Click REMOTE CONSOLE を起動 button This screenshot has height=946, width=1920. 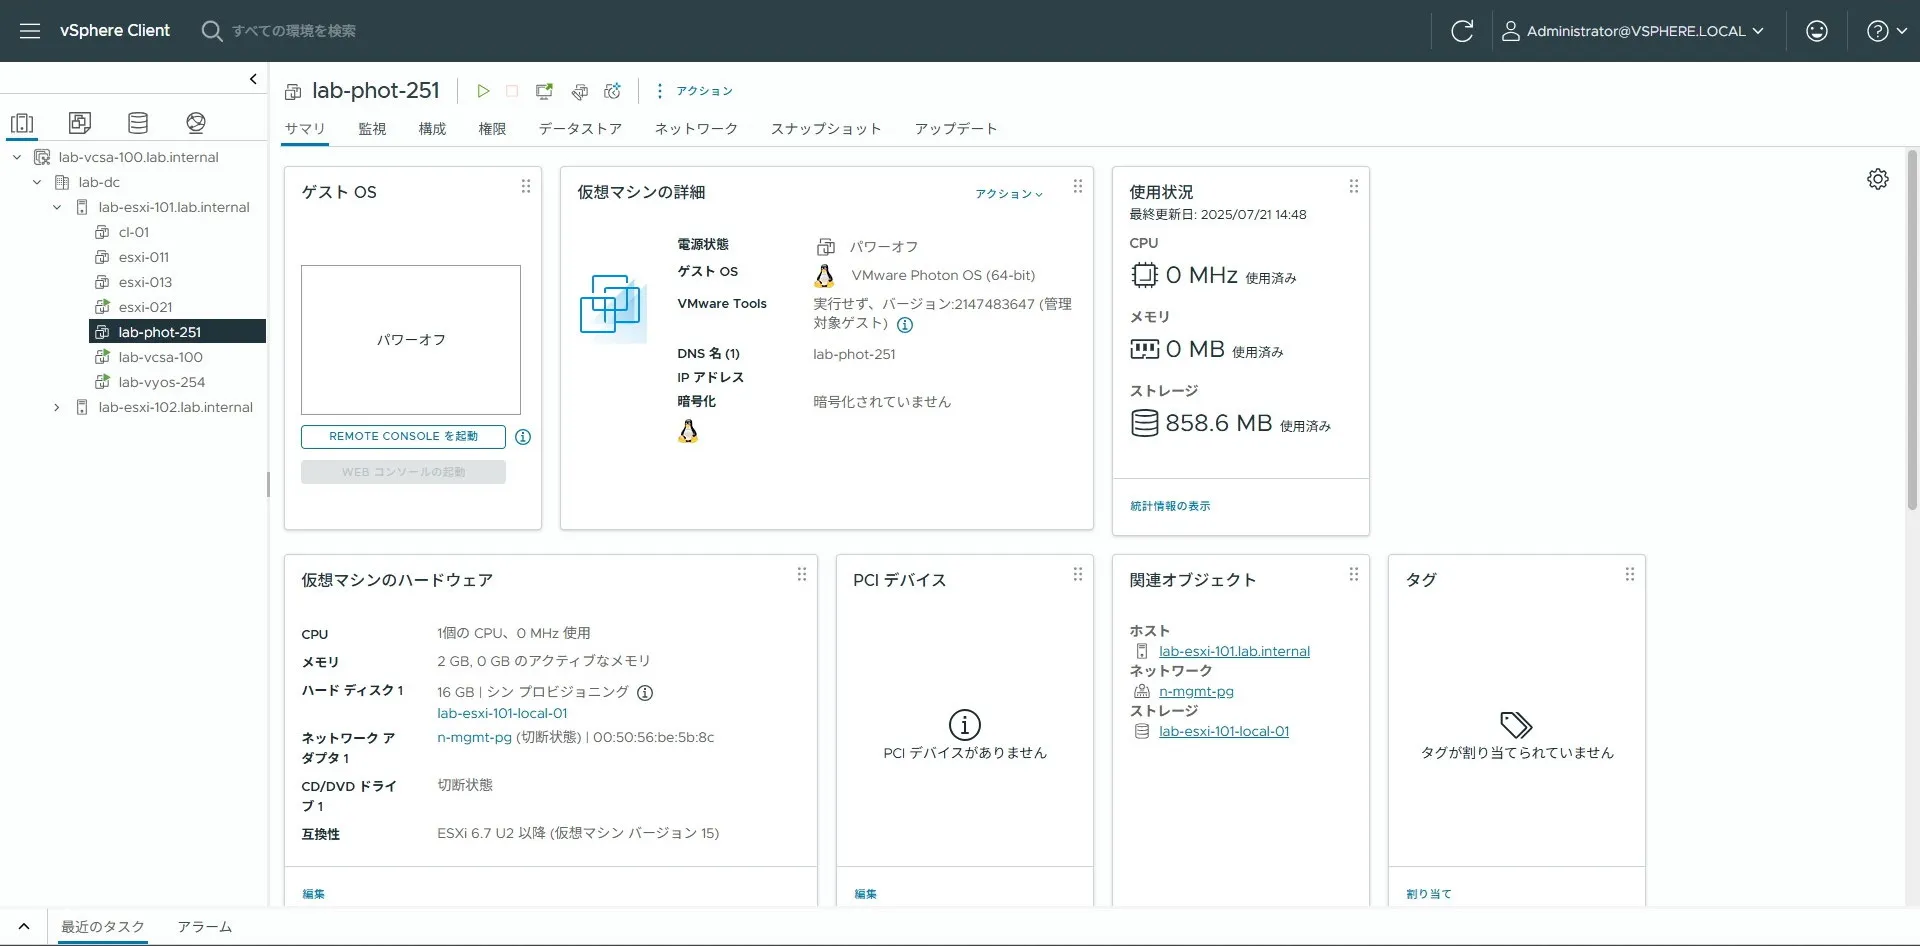403,437
